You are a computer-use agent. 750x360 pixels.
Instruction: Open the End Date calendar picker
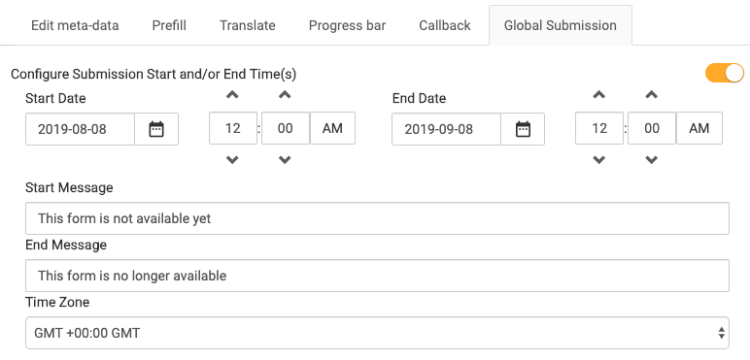tap(523, 129)
